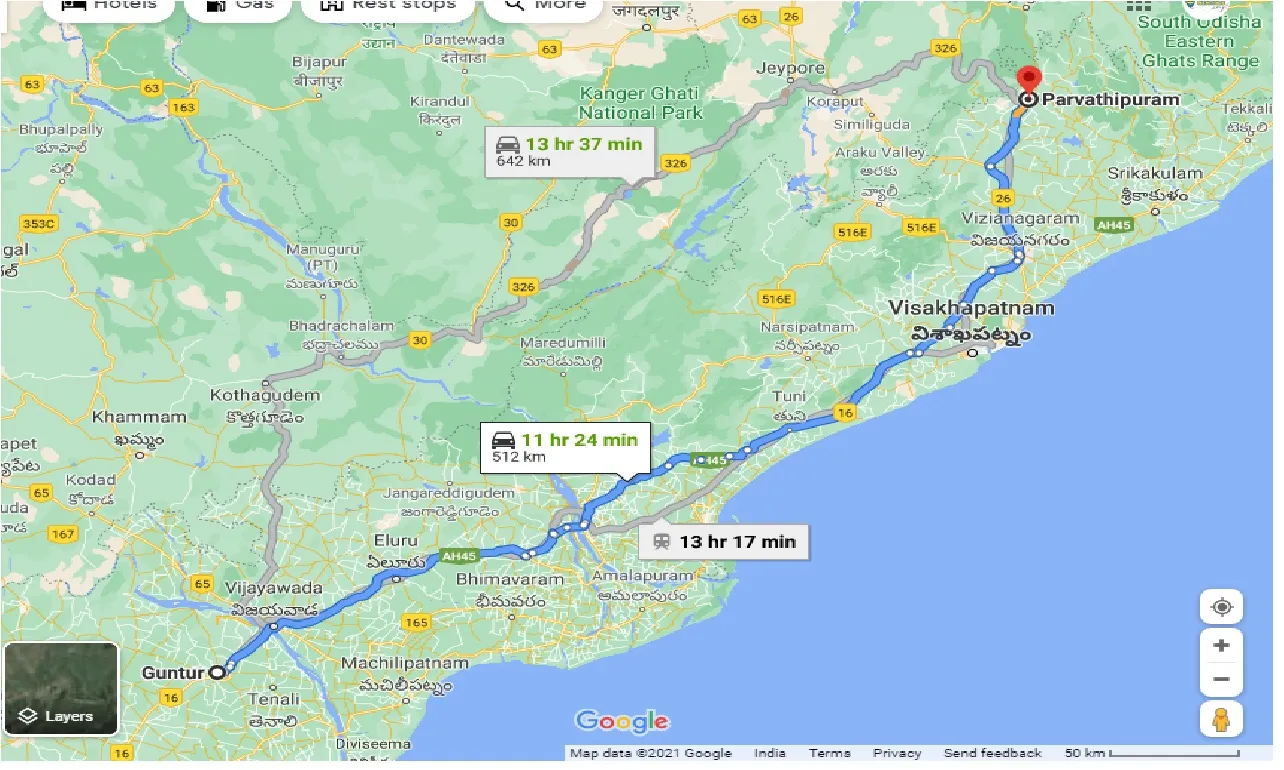Click the India region link
Viewport: 1284px width, 770px height.
pyautogui.click(x=769, y=753)
